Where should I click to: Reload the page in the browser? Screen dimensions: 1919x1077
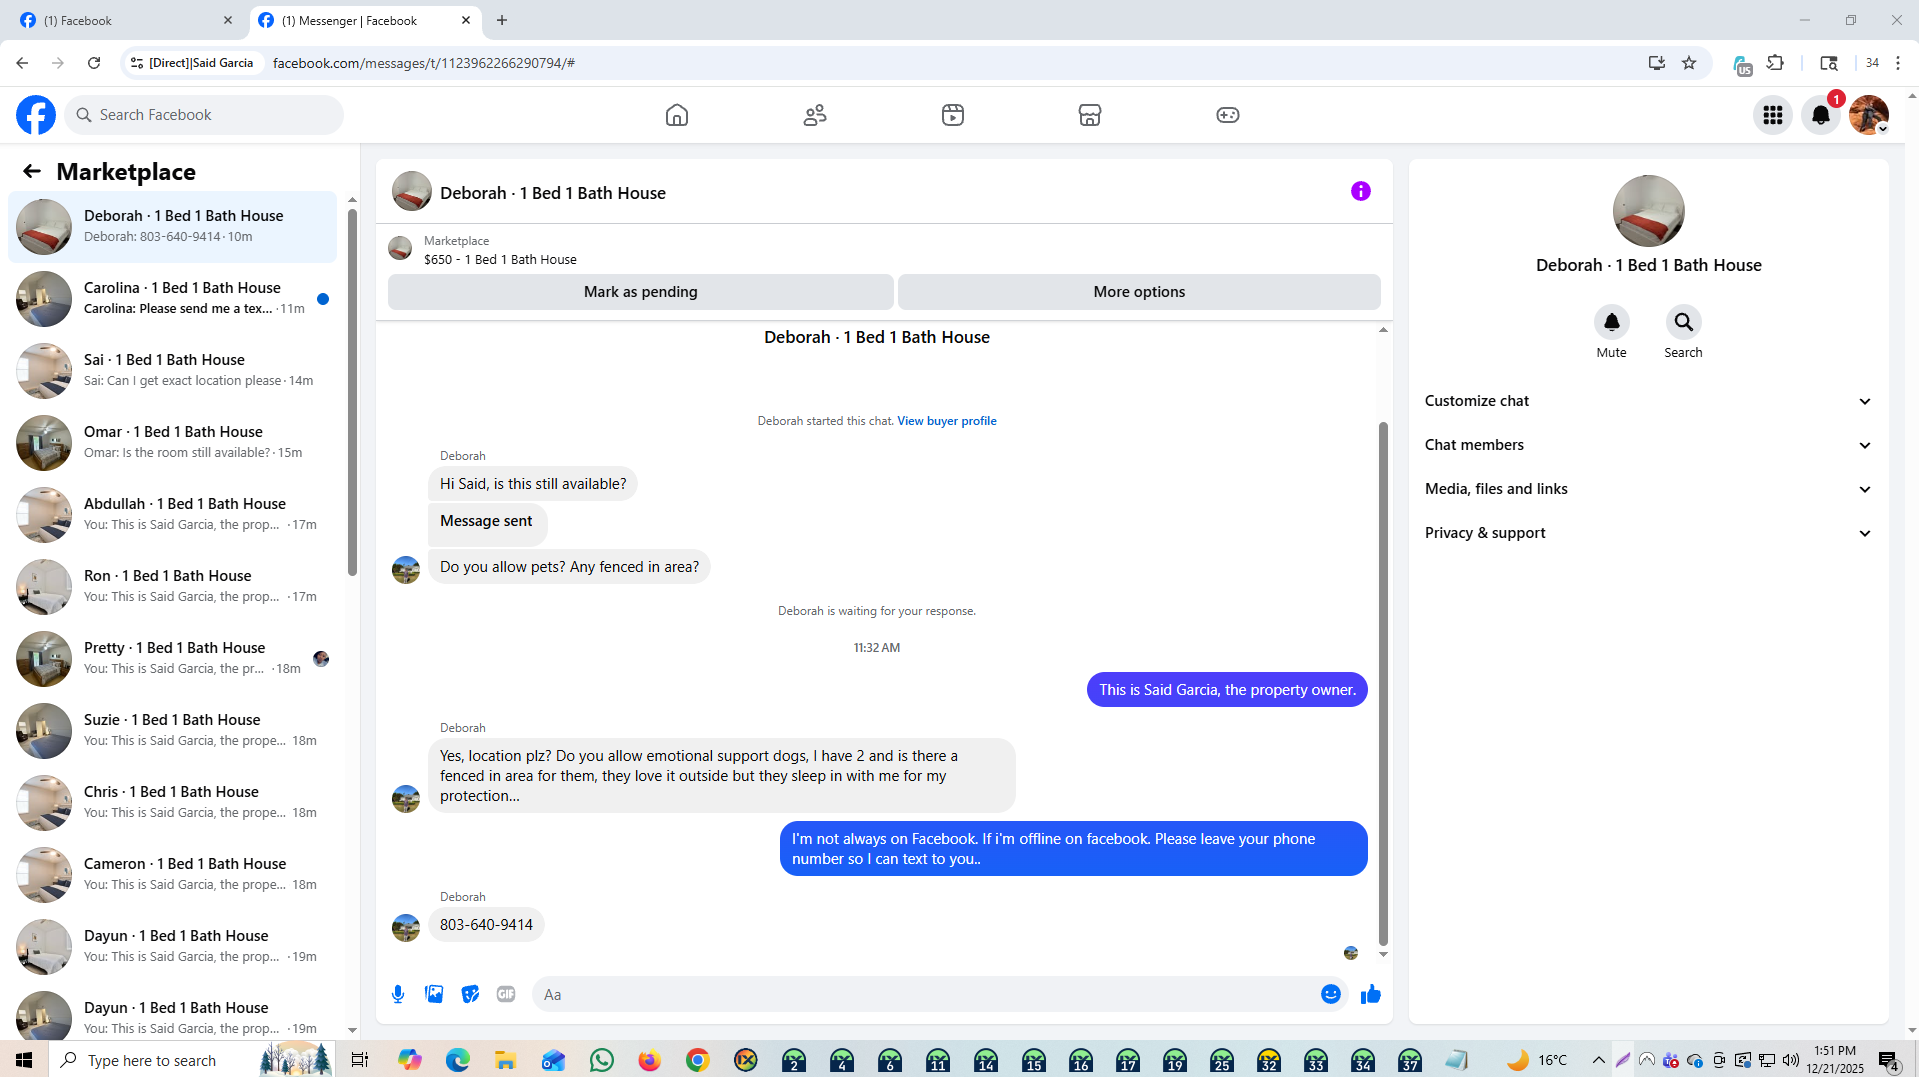coord(94,63)
